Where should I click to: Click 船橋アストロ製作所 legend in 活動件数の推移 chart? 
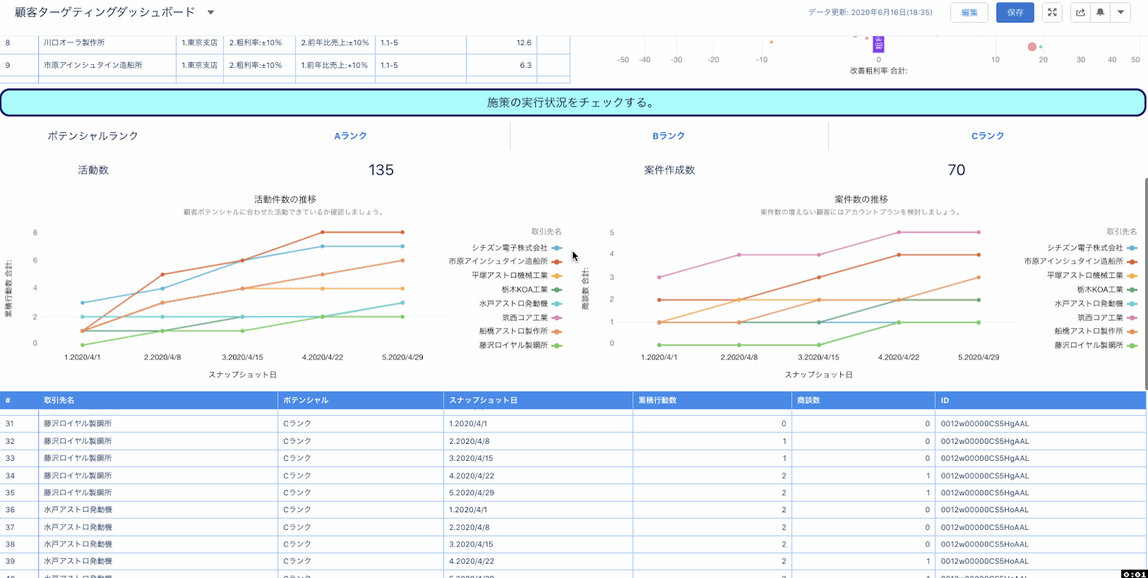coord(521,331)
